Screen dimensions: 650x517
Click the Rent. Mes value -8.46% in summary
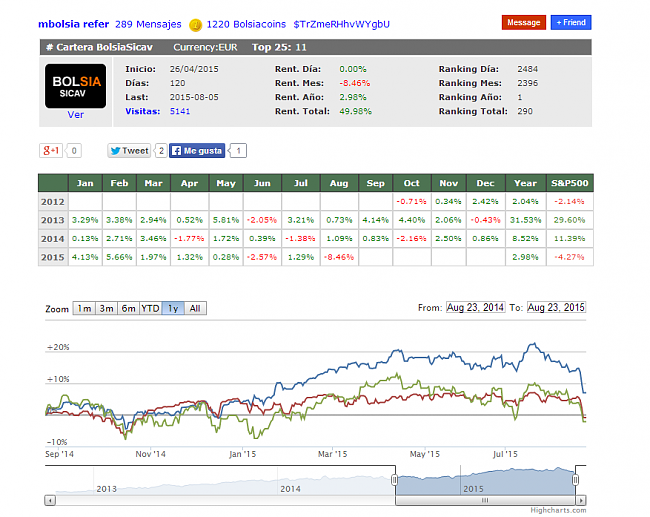(x=354, y=83)
